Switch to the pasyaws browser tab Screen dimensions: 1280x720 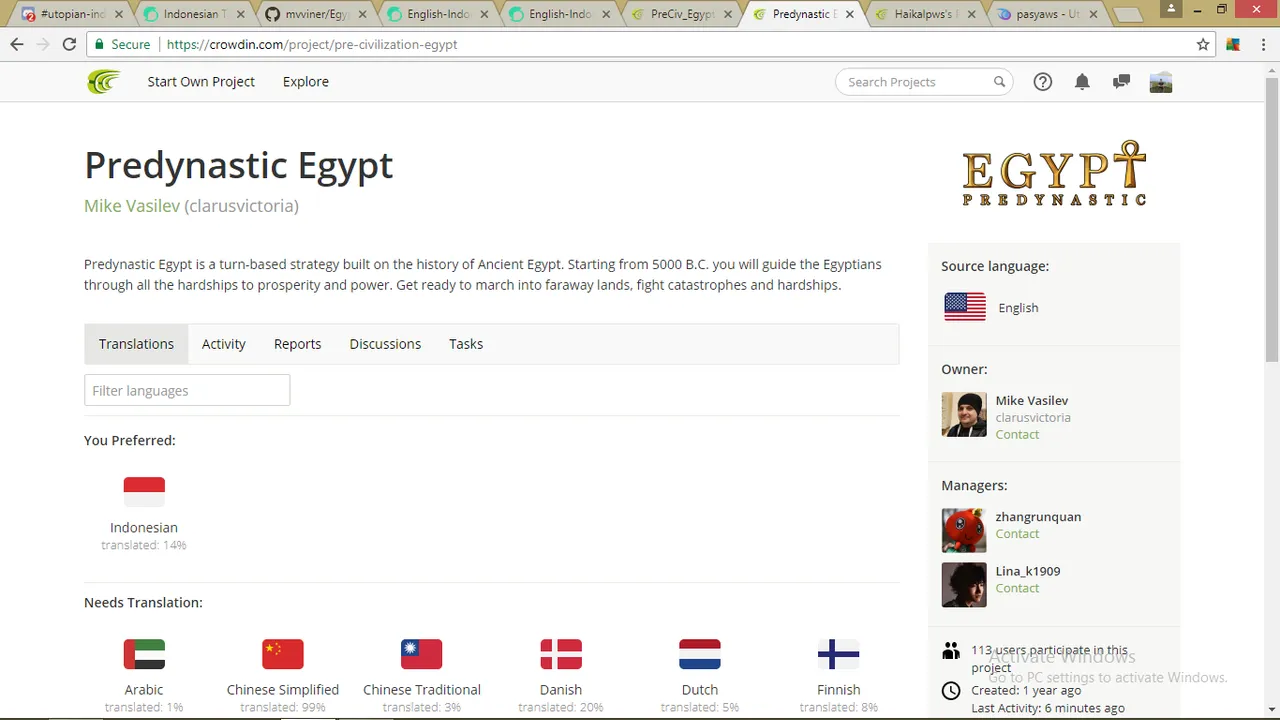coord(1048,14)
